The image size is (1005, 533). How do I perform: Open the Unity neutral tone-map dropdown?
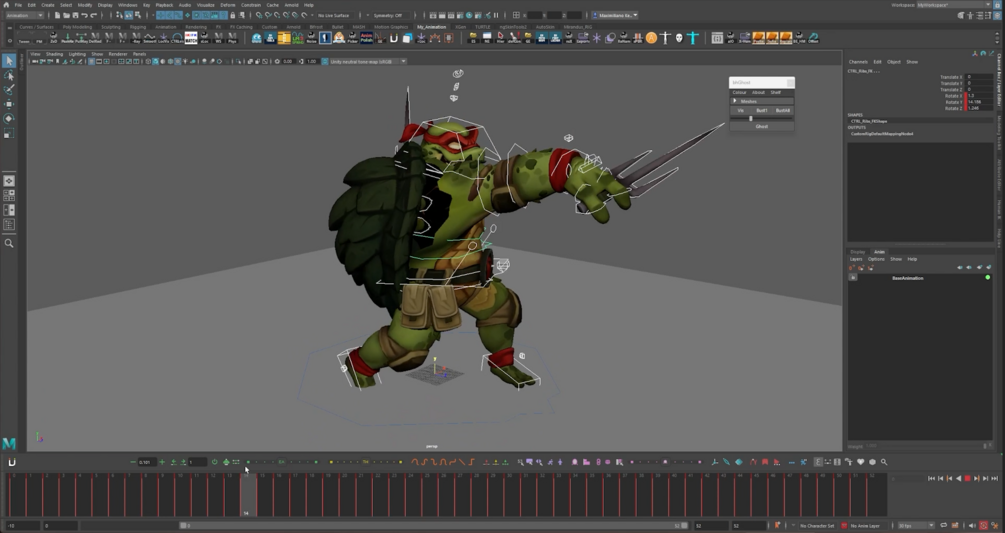click(x=368, y=62)
